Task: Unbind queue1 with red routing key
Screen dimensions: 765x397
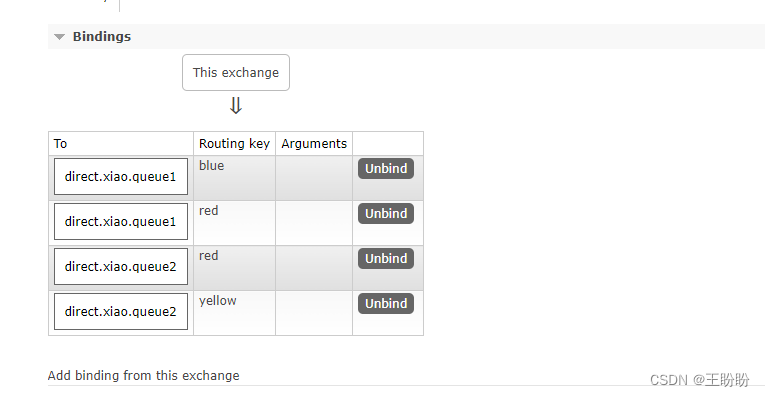Action: coord(386,214)
